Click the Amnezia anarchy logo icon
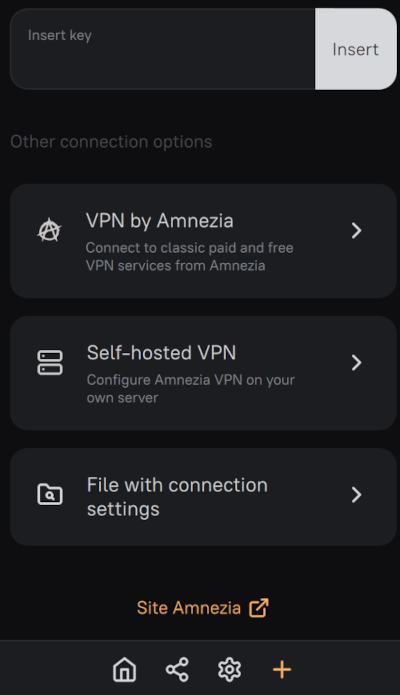This screenshot has height=695, width=400. point(49,230)
